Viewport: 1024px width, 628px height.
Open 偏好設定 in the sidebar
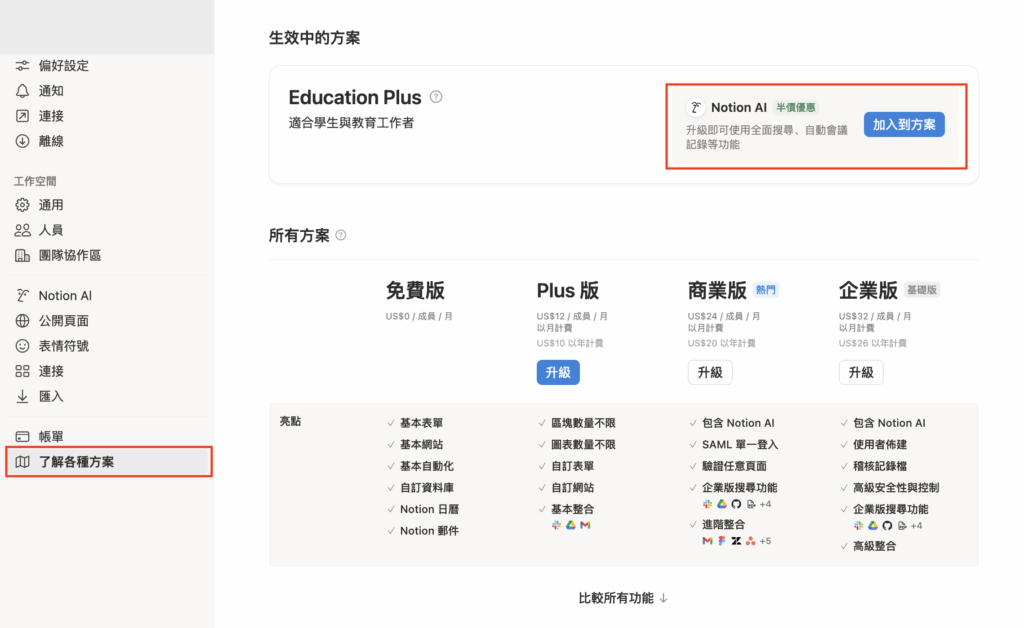pos(63,66)
